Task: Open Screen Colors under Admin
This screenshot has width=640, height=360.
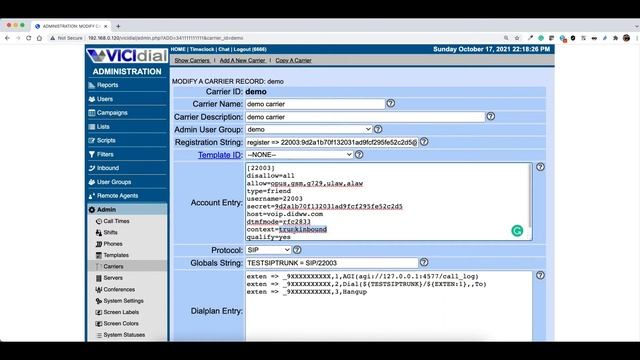Action: (121, 323)
